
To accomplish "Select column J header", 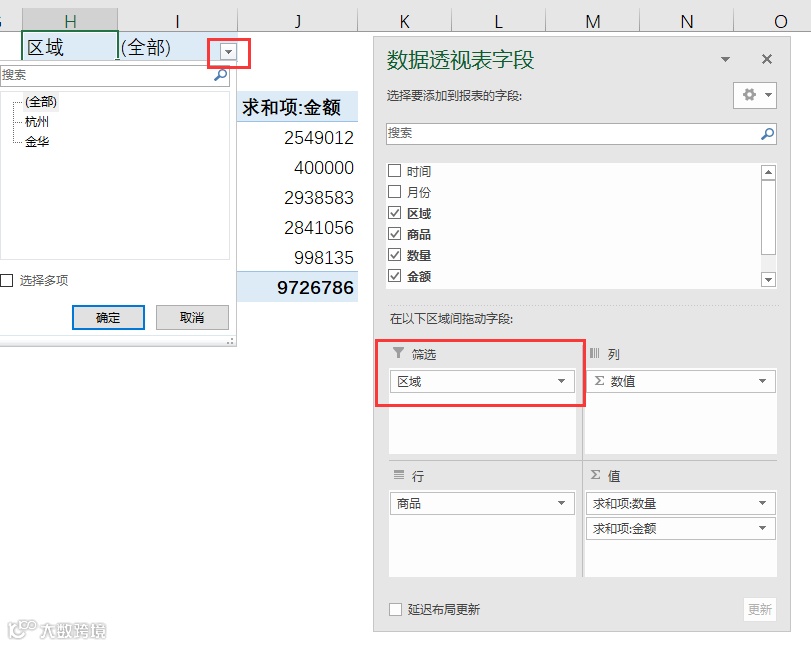I will coord(297,21).
